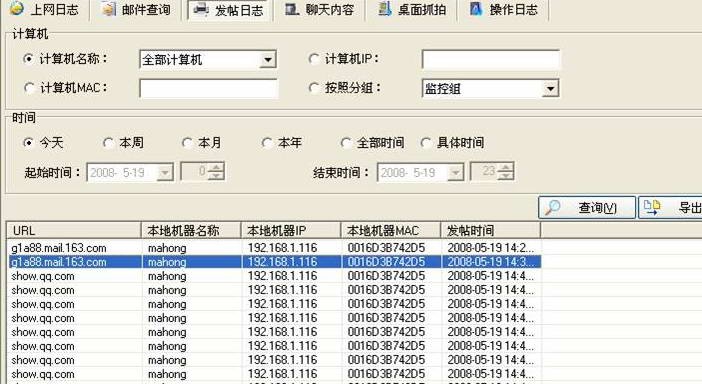Click the chat icon on 聊天内容 tab
The height and width of the screenshot is (384, 702).
tap(292, 9)
